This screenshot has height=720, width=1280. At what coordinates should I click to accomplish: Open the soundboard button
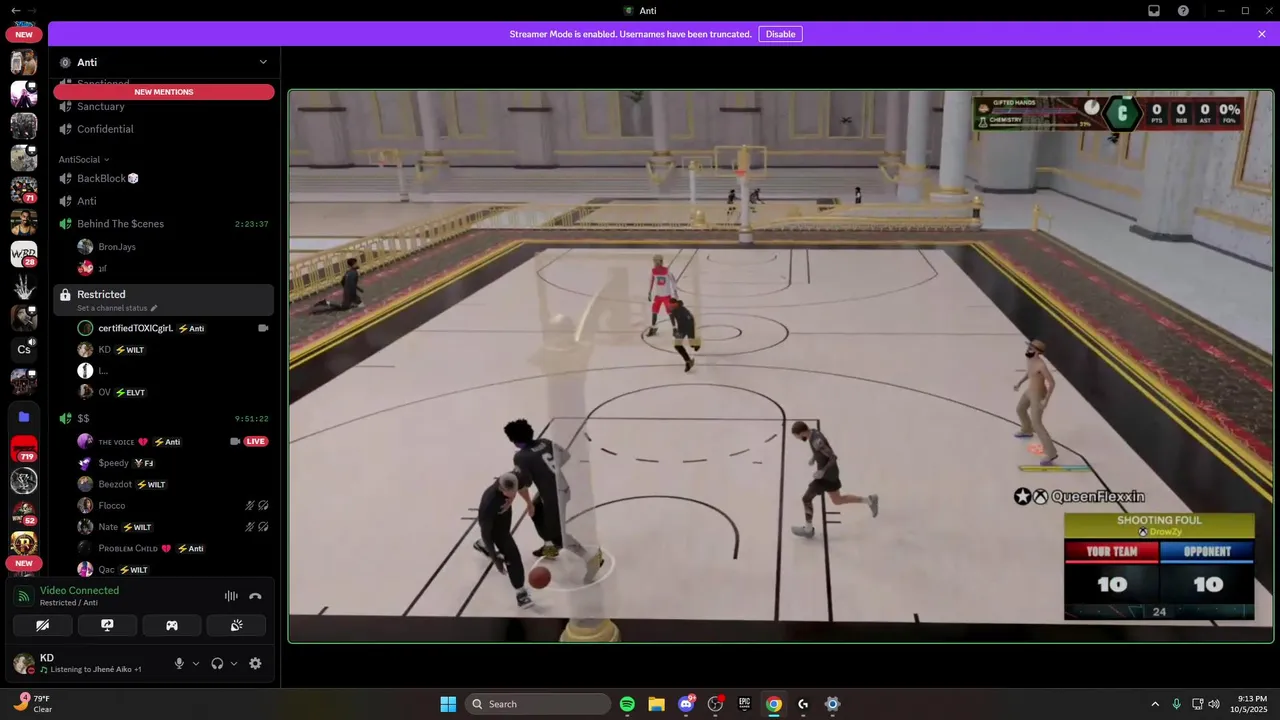click(236, 625)
